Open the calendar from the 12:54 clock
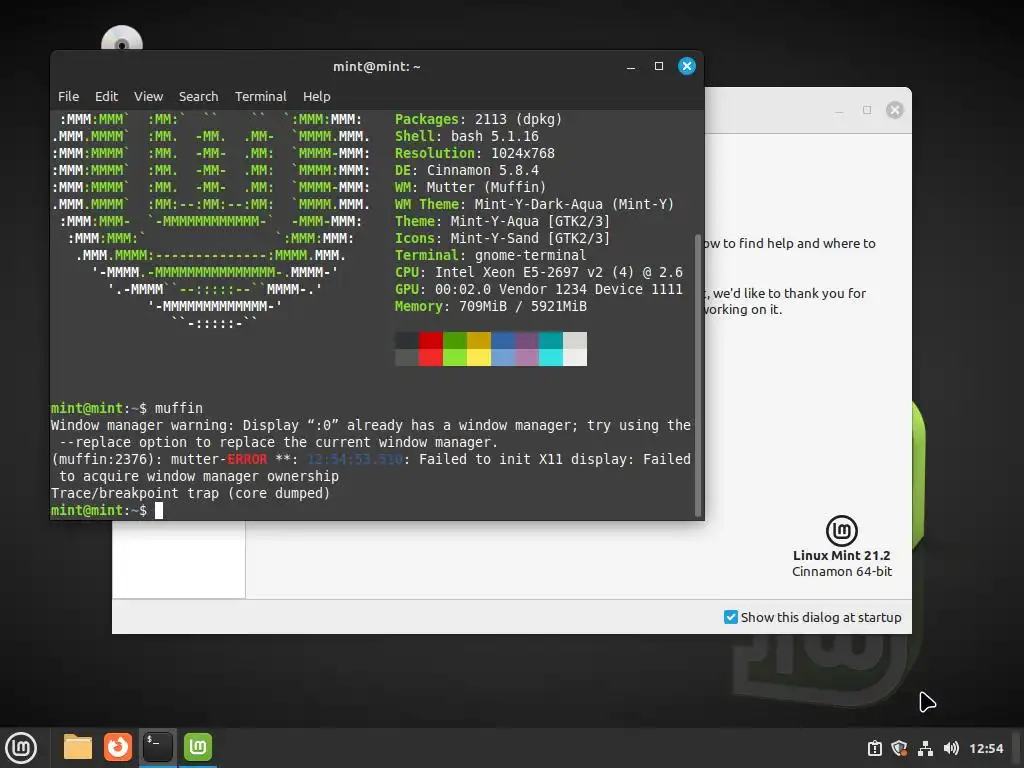The image size is (1024, 768). click(986, 748)
